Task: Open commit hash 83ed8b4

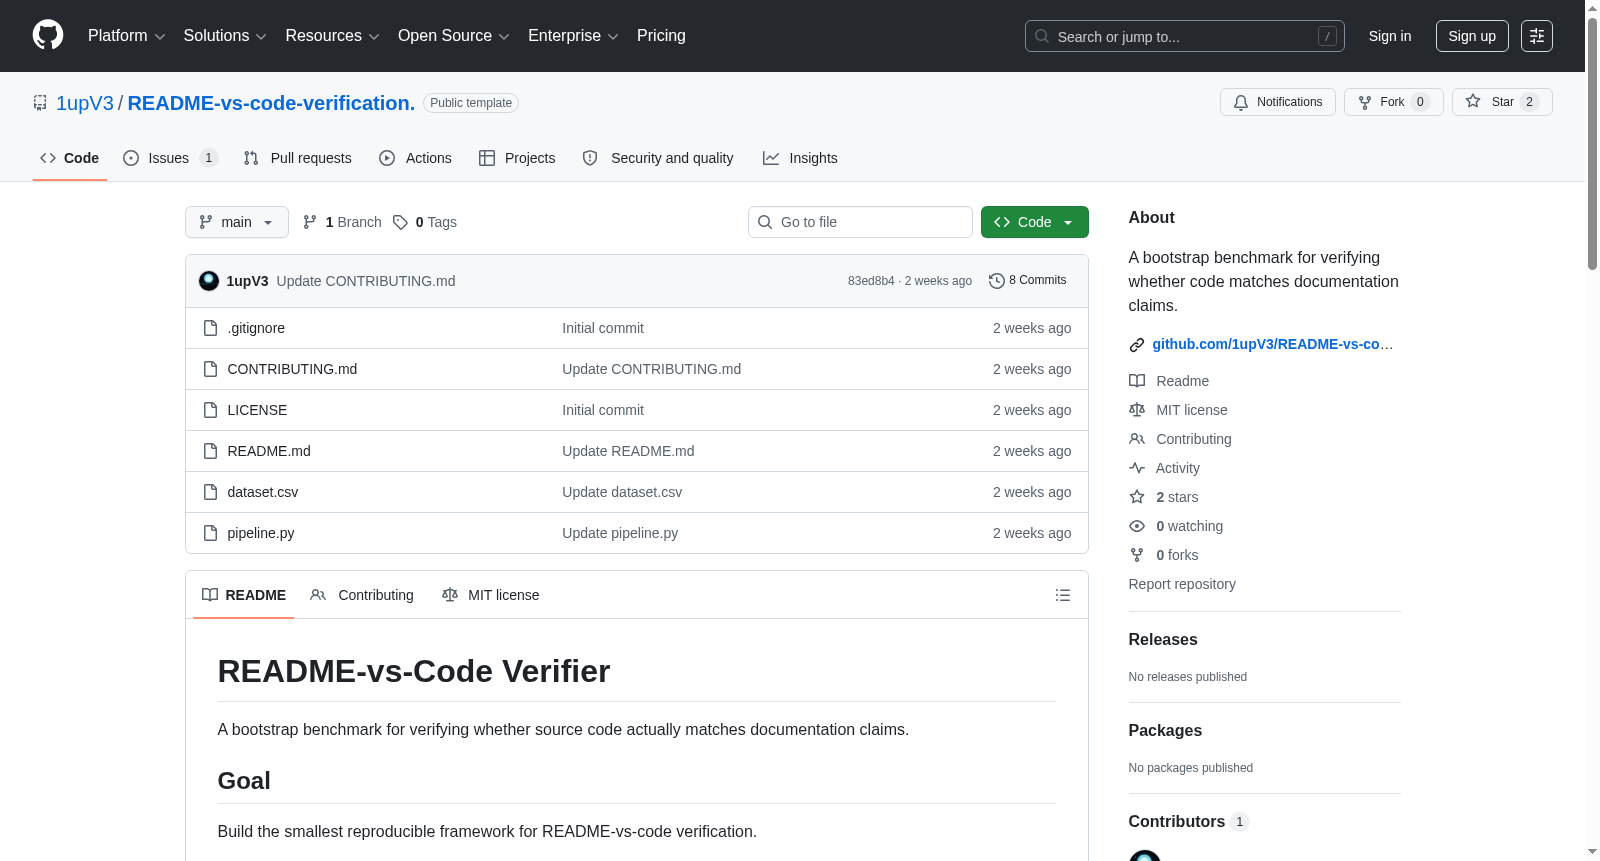Action: 871,281
